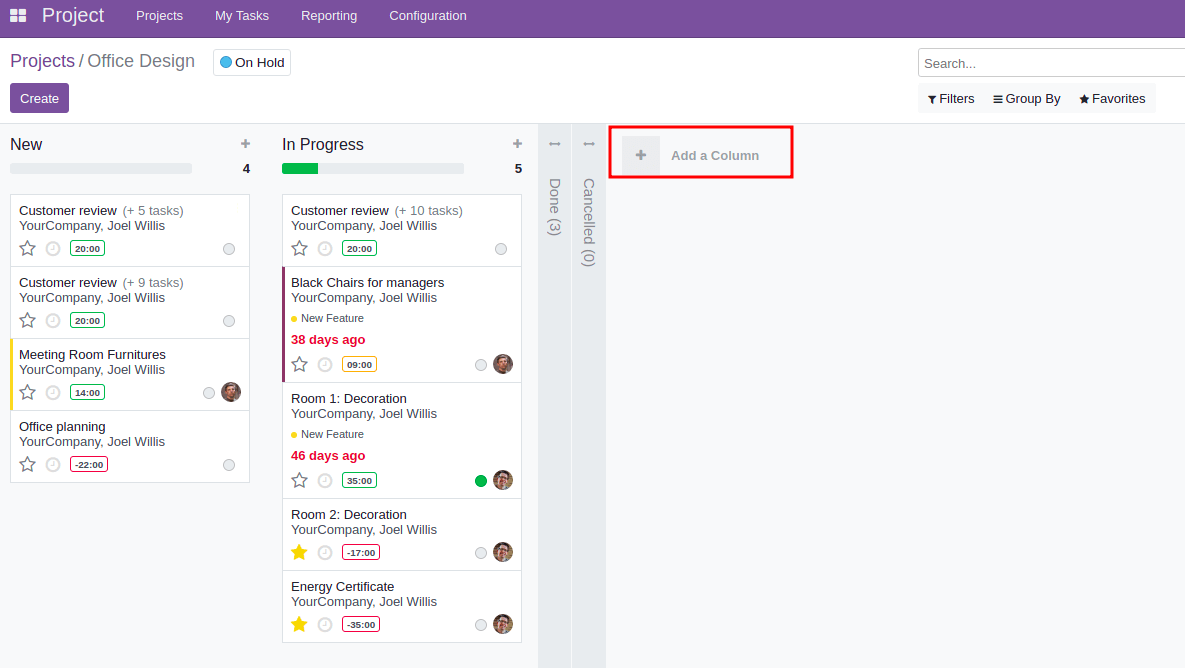
Task: Open the Group By dropdown
Action: pyautogui.click(x=1026, y=98)
